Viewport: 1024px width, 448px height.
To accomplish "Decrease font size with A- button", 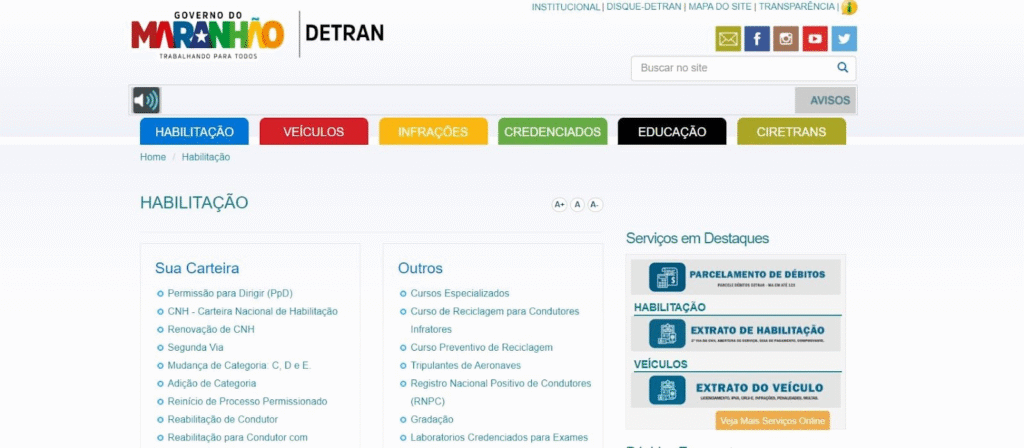I will click(x=595, y=204).
